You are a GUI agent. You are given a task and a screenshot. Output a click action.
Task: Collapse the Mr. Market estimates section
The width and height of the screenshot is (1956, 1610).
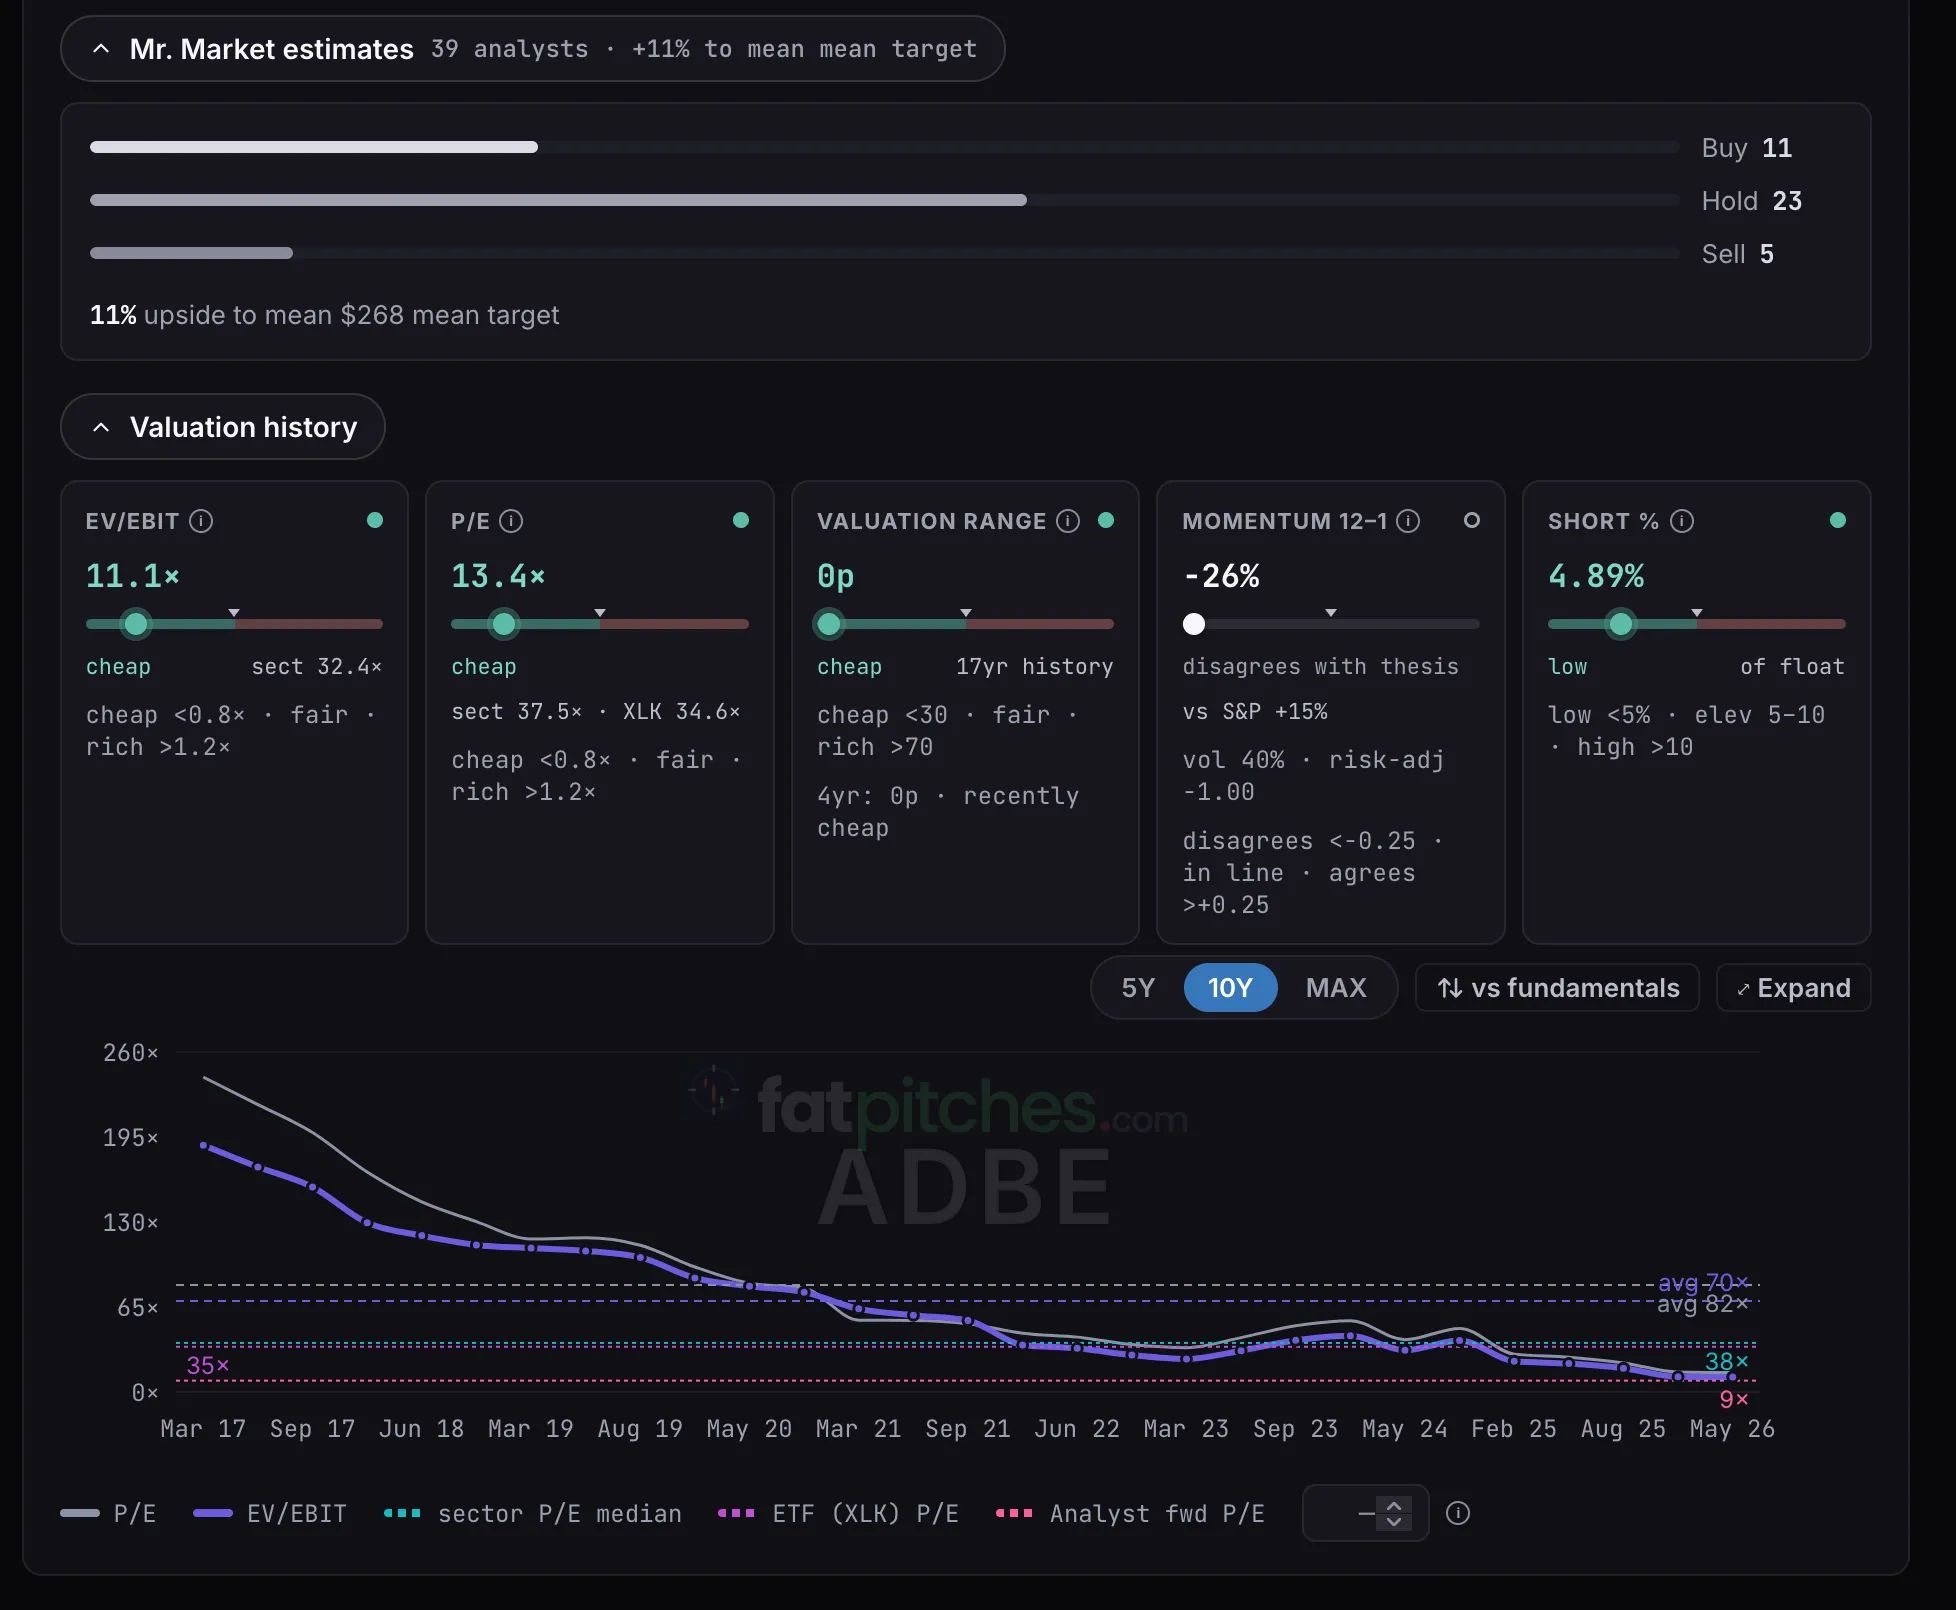coord(532,49)
